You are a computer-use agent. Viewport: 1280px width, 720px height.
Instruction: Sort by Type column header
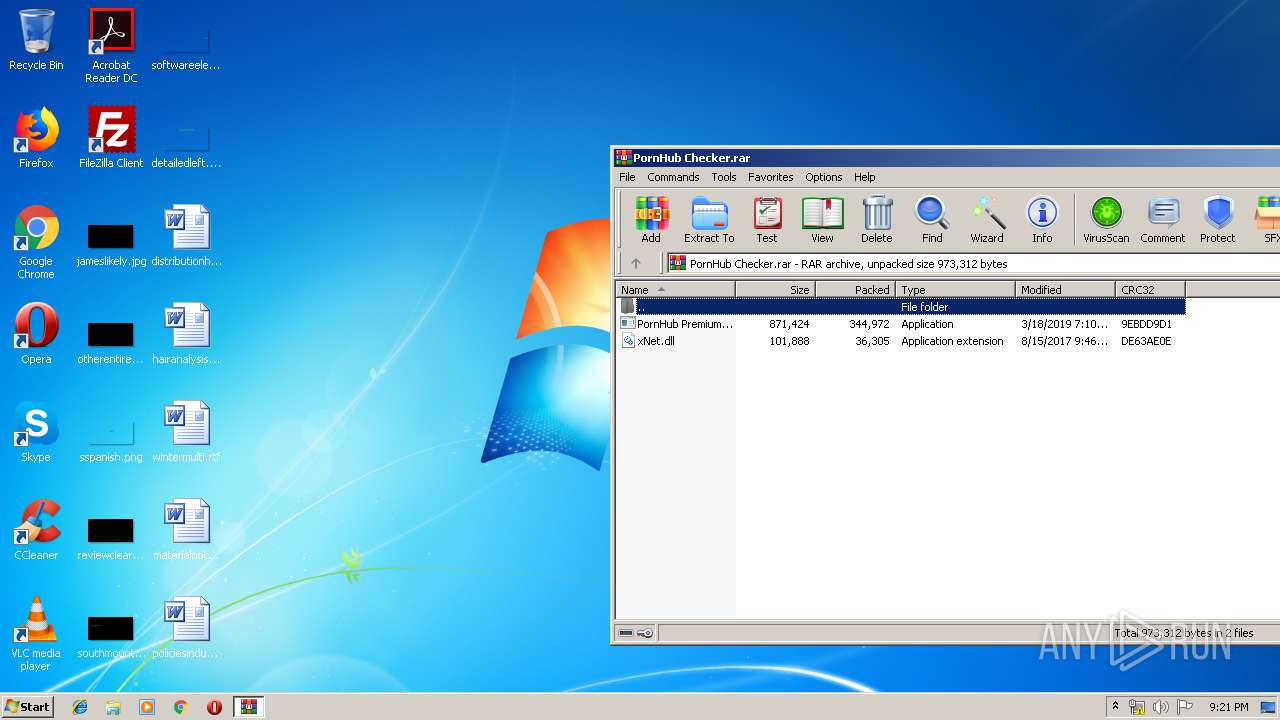click(x=956, y=290)
